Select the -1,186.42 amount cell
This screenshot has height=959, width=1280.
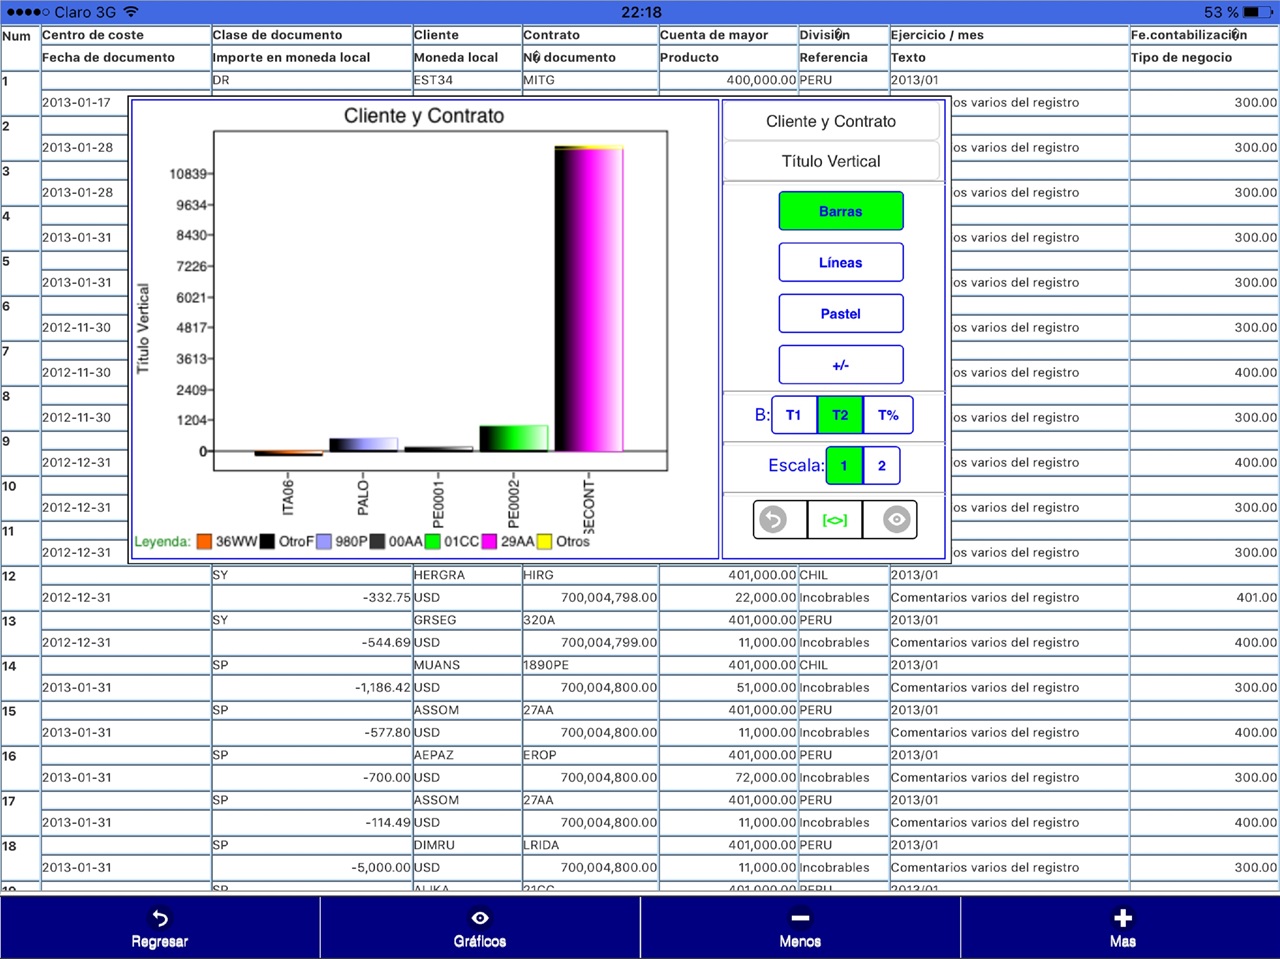tap(311, 688)
